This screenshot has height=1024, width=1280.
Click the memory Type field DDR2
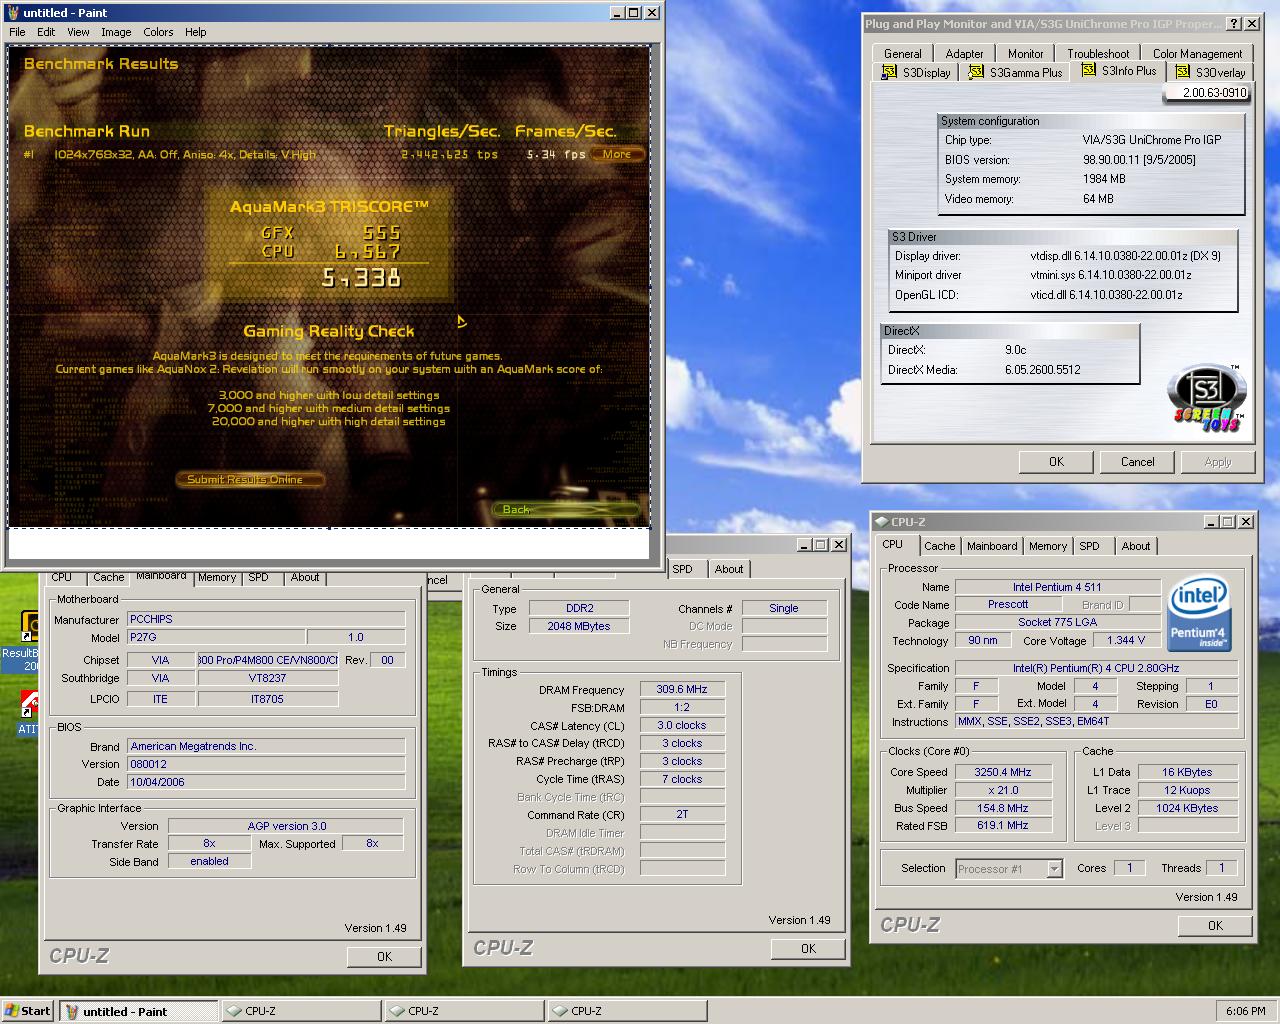tap(580, 608)
